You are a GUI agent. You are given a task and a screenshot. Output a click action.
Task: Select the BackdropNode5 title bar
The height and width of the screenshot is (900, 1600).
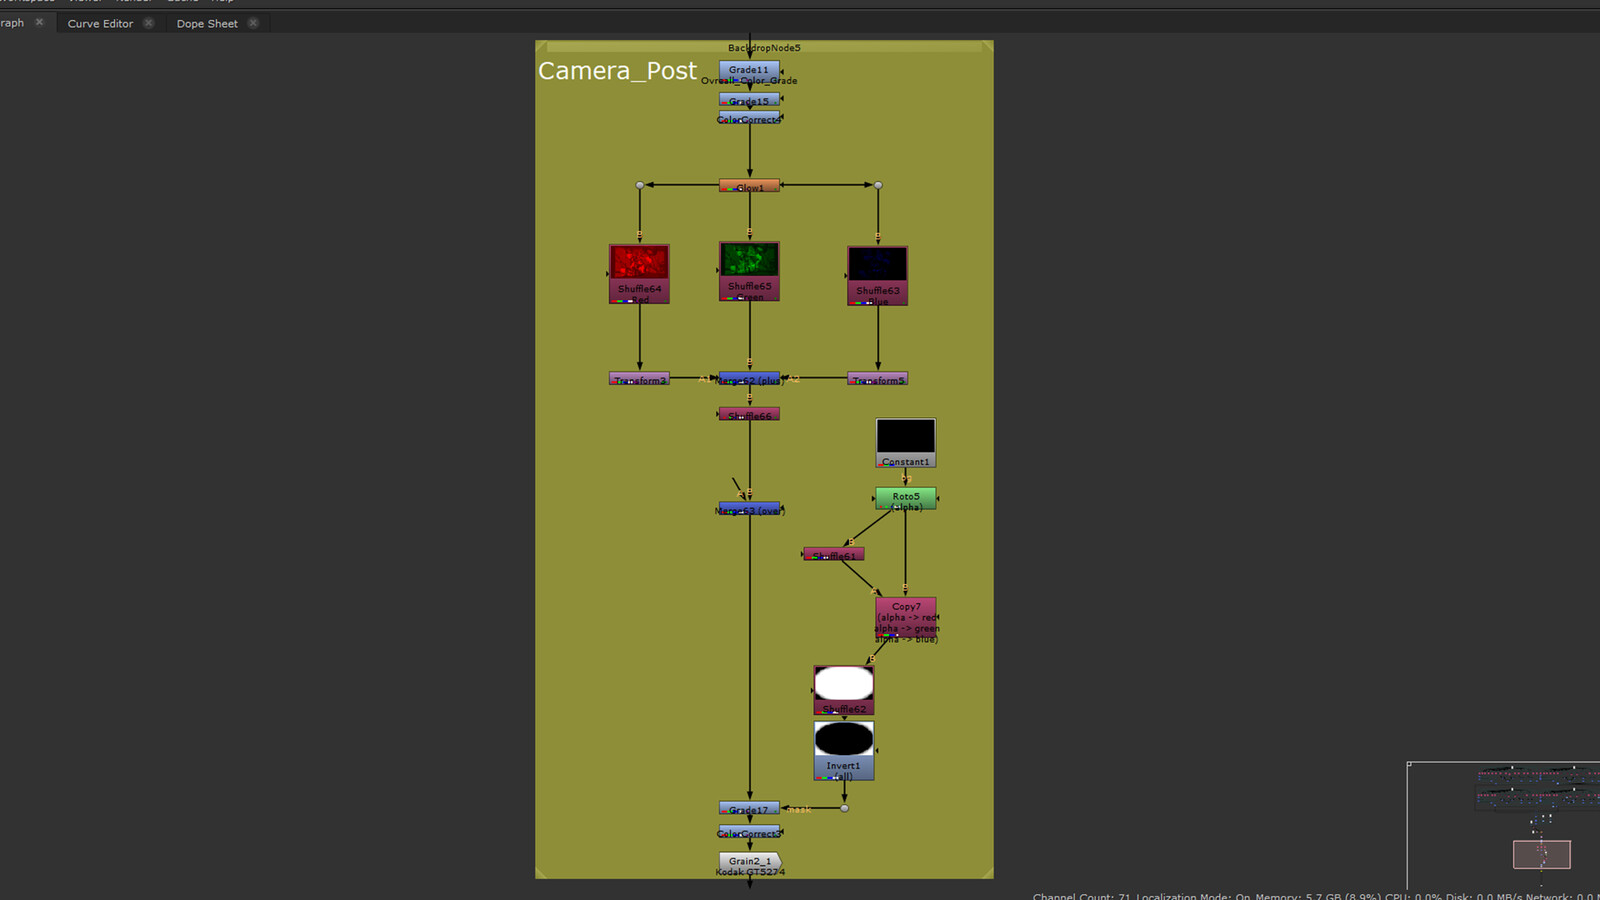764,47
